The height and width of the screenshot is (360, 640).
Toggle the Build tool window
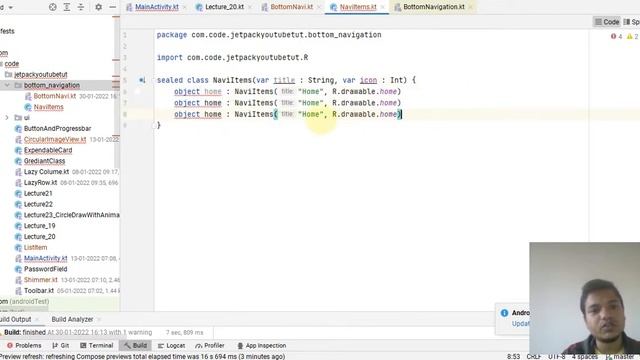(x=135, y=346)
